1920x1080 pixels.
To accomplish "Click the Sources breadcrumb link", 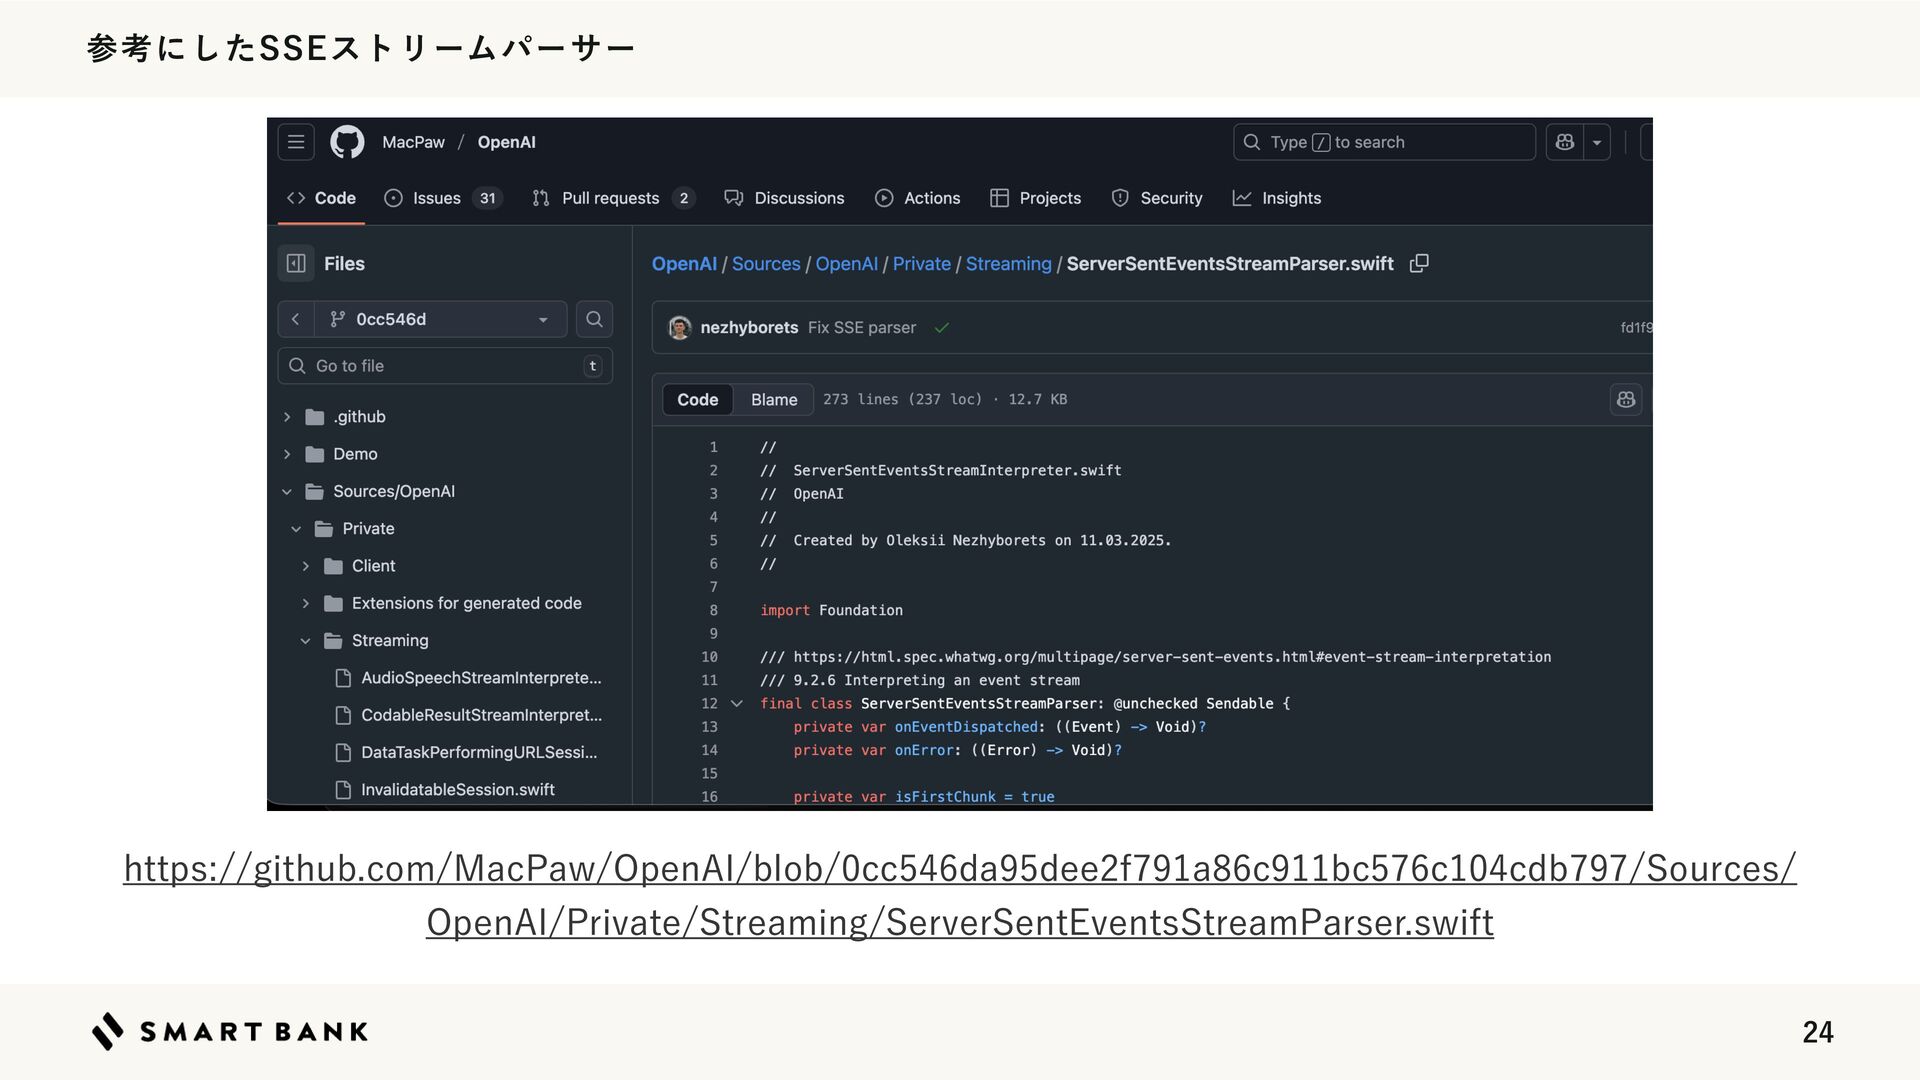I will click(765, 263).
